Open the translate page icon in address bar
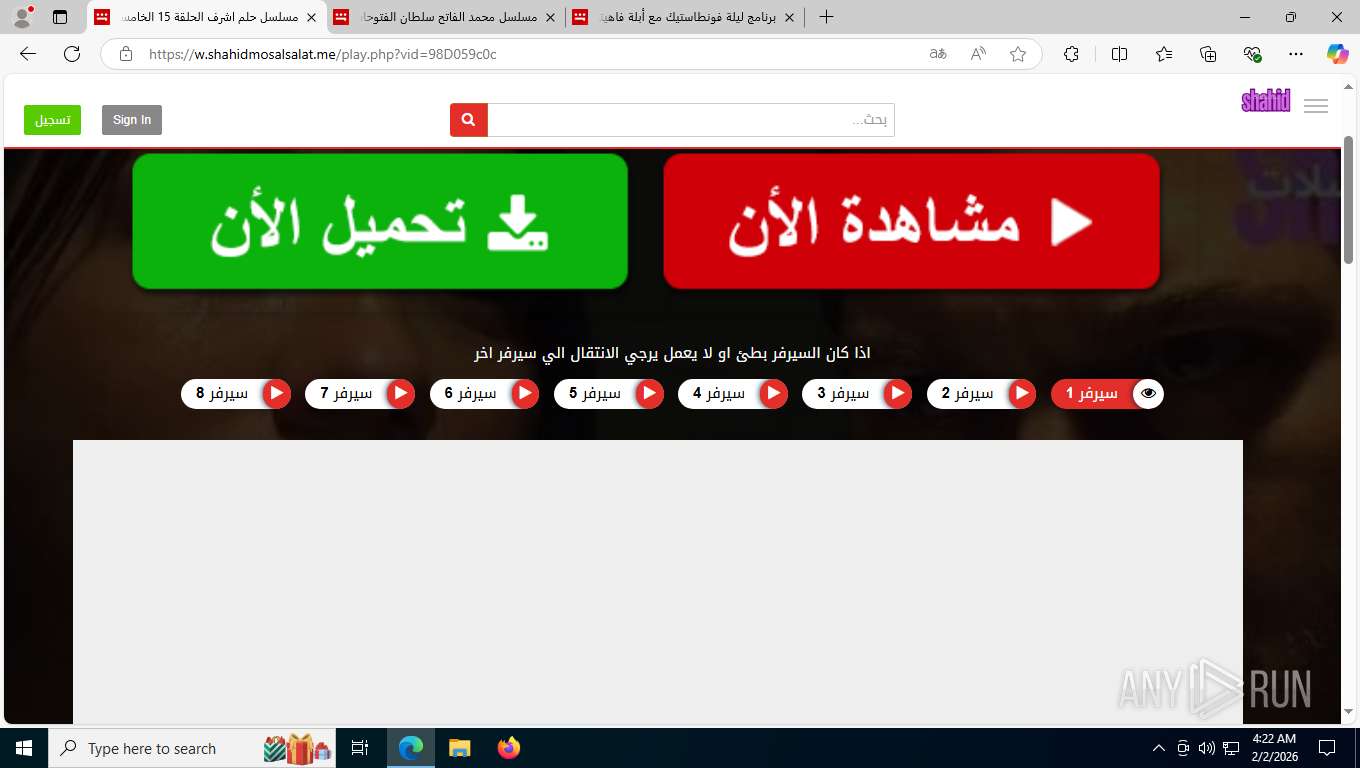 coord(938,54)
